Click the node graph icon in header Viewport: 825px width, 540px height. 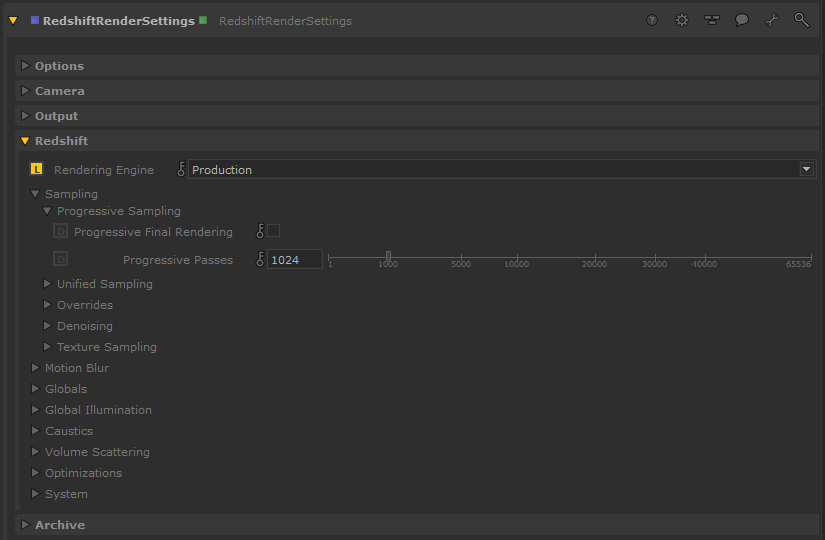[x=712, y=21]
